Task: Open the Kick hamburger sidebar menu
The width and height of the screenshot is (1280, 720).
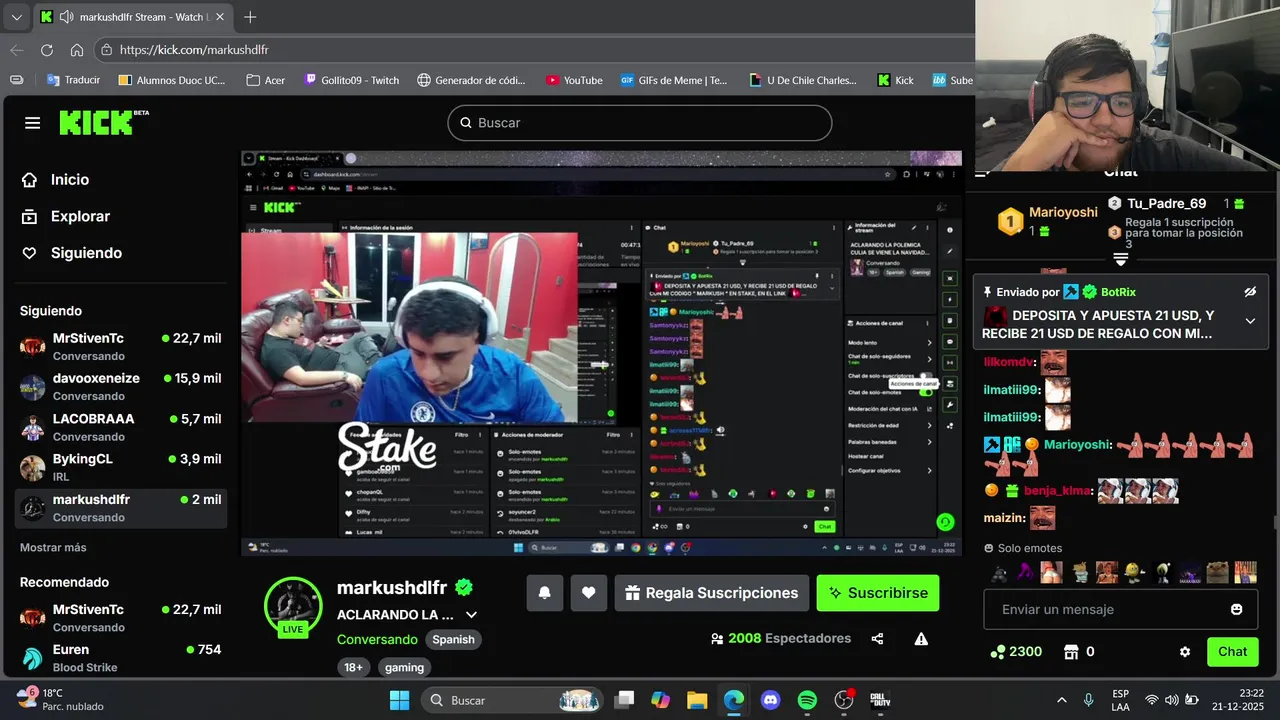Action: (33, 123)
